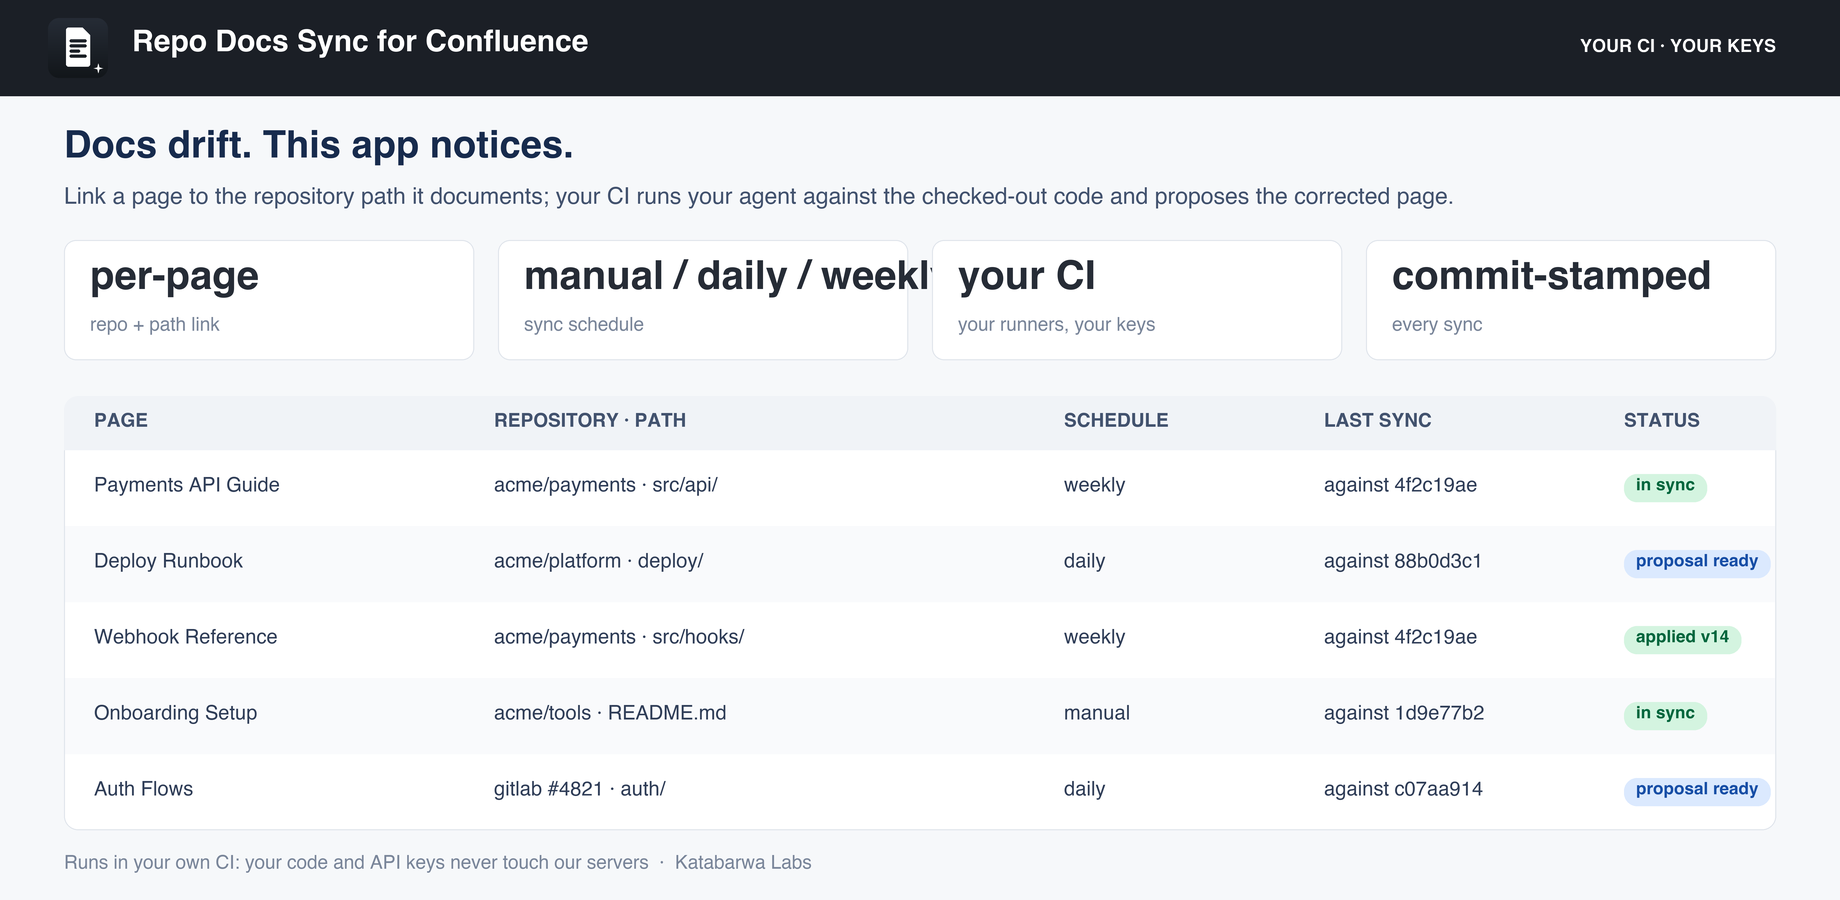1840x900 pixels.
Task: Click the REPOSITORY · PATH column header
Action: pyautogui.click(x=590, y=420)
